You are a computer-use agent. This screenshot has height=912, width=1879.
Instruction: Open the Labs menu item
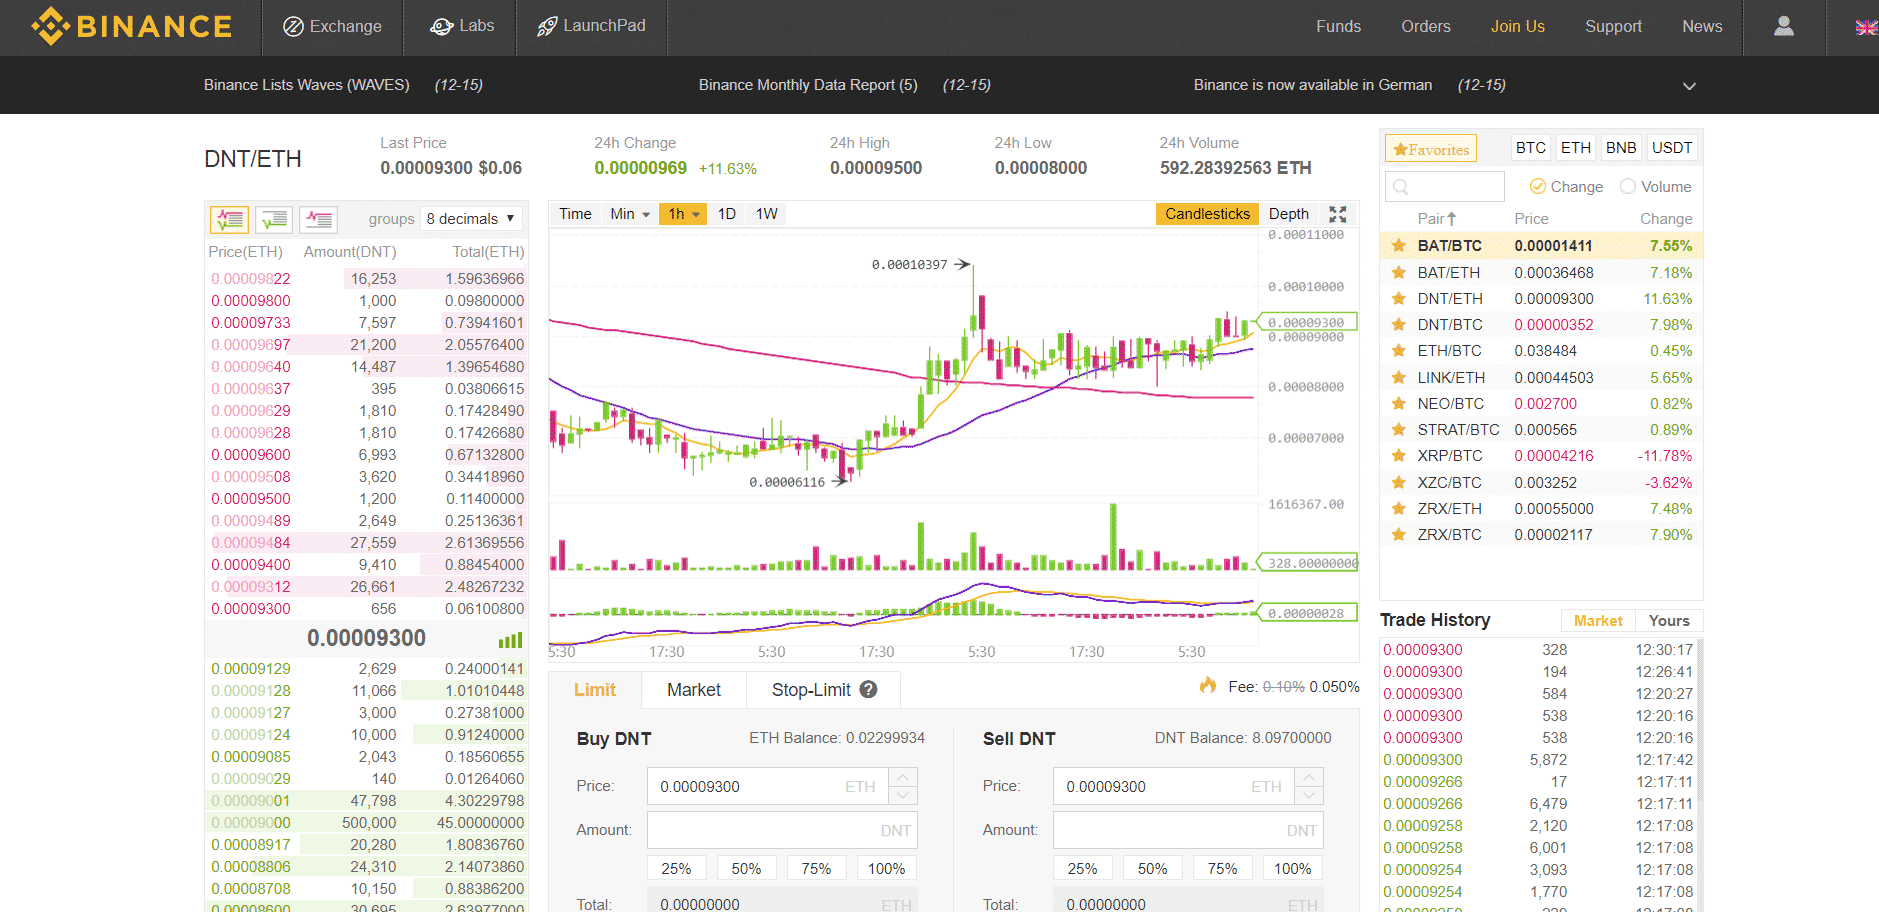461,26
